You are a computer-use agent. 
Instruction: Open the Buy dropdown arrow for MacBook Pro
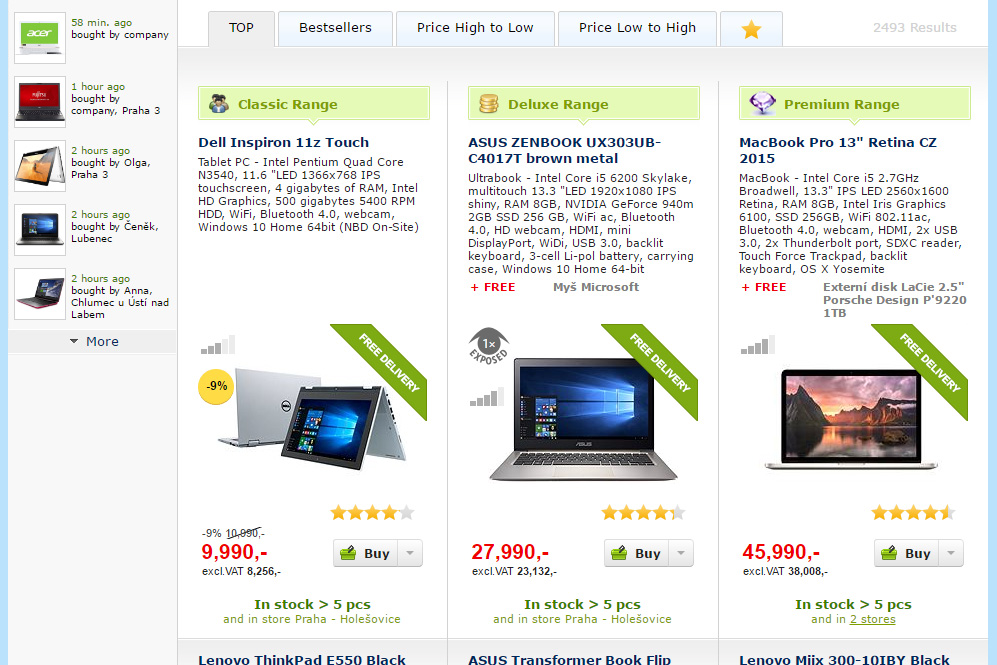click(x=951, y=553)
